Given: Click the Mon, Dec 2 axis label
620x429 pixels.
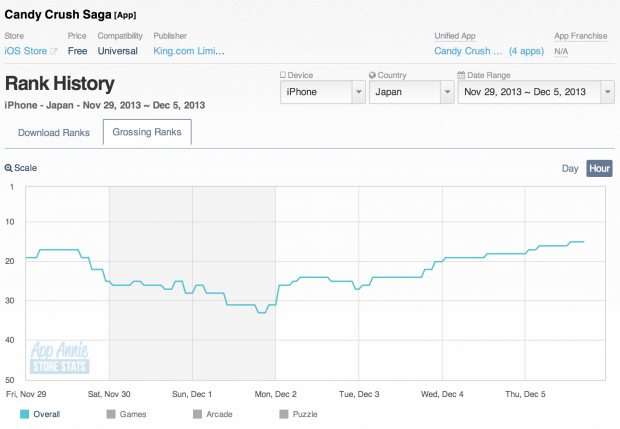Looking at the screenshot, I should [x=276, y=394].
